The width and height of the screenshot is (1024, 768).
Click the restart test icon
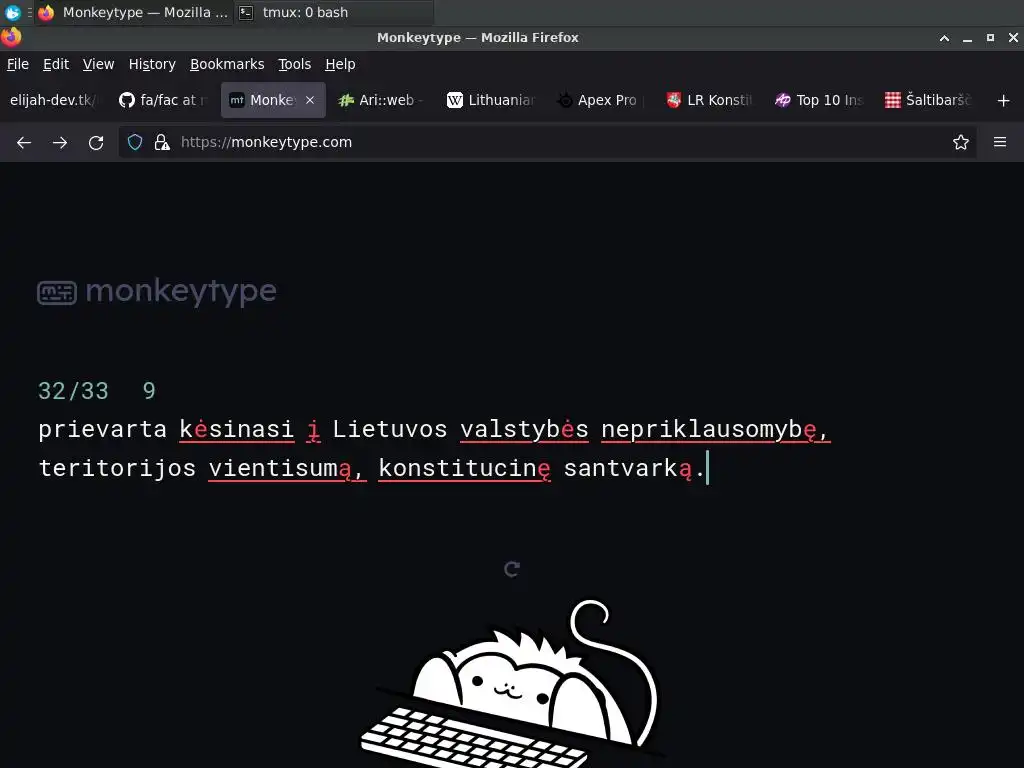512,569
